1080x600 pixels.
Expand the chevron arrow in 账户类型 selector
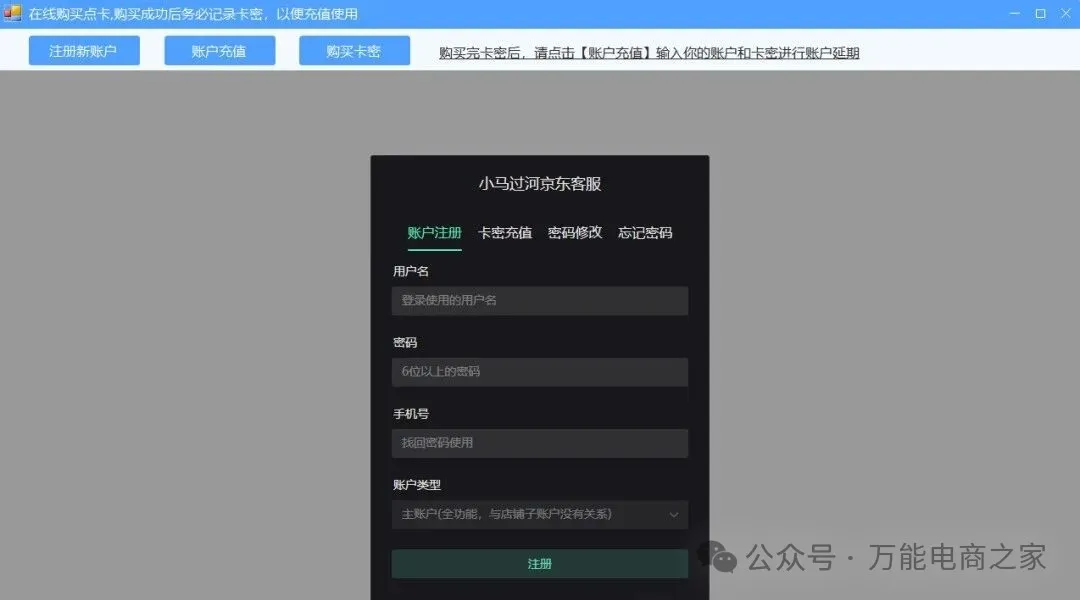click(x=674, y=515)
